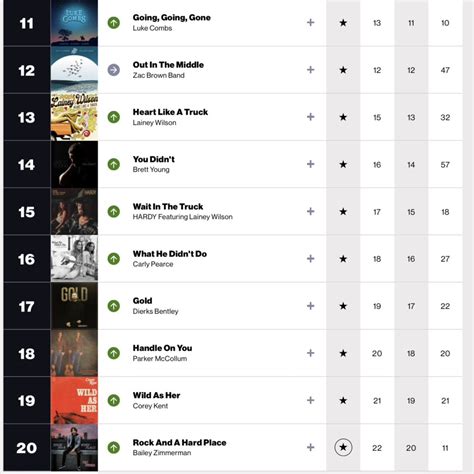The image size is (474, 474).
Task: Open the Luke Combs artist link
Action: [x=152, y=28]
